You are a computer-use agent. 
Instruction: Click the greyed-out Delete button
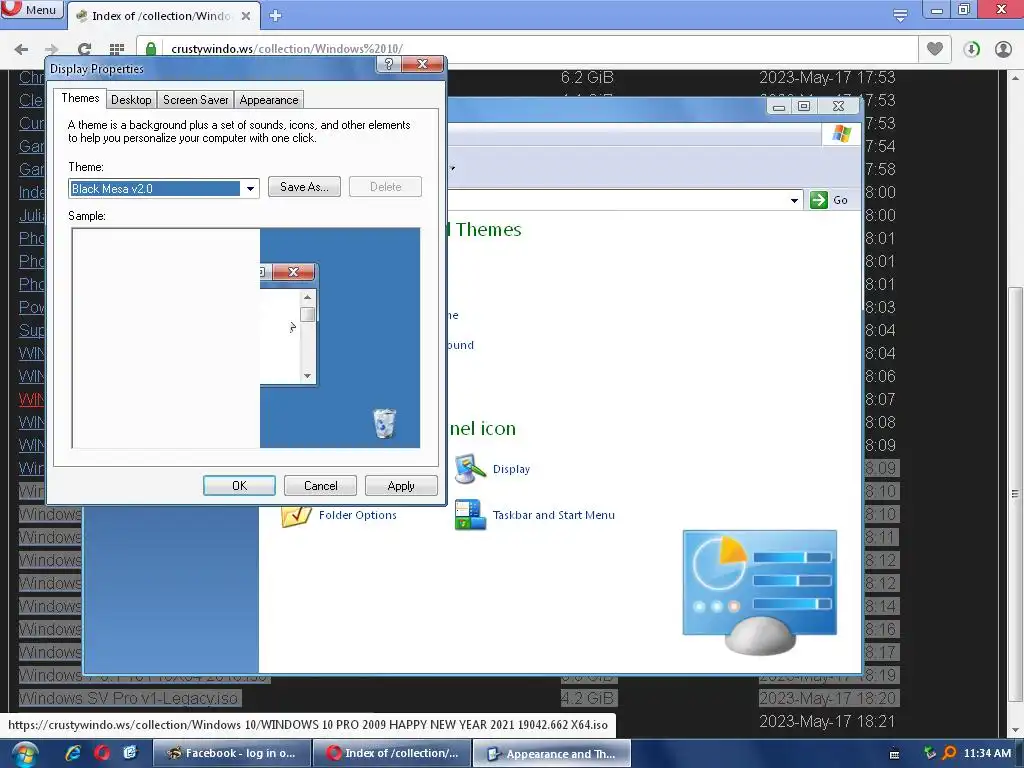click(x=385, y=187)
